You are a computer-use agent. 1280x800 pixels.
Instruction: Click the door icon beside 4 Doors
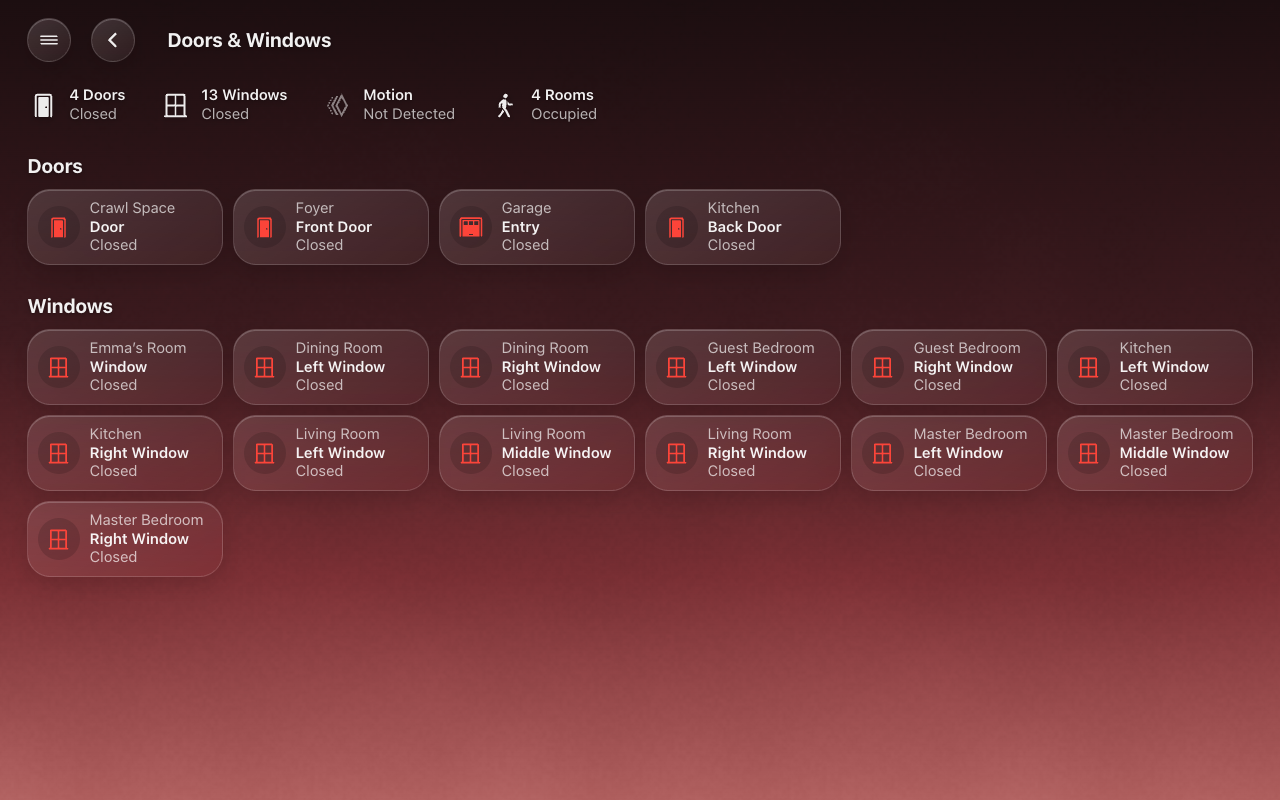pos(43,105)
